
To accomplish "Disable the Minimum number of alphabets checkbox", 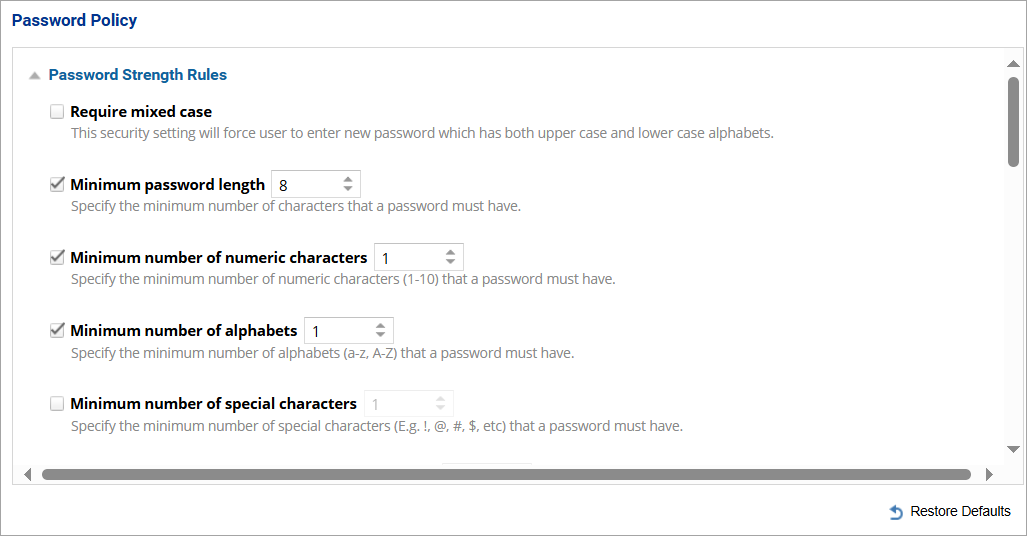I will (57, 330).
